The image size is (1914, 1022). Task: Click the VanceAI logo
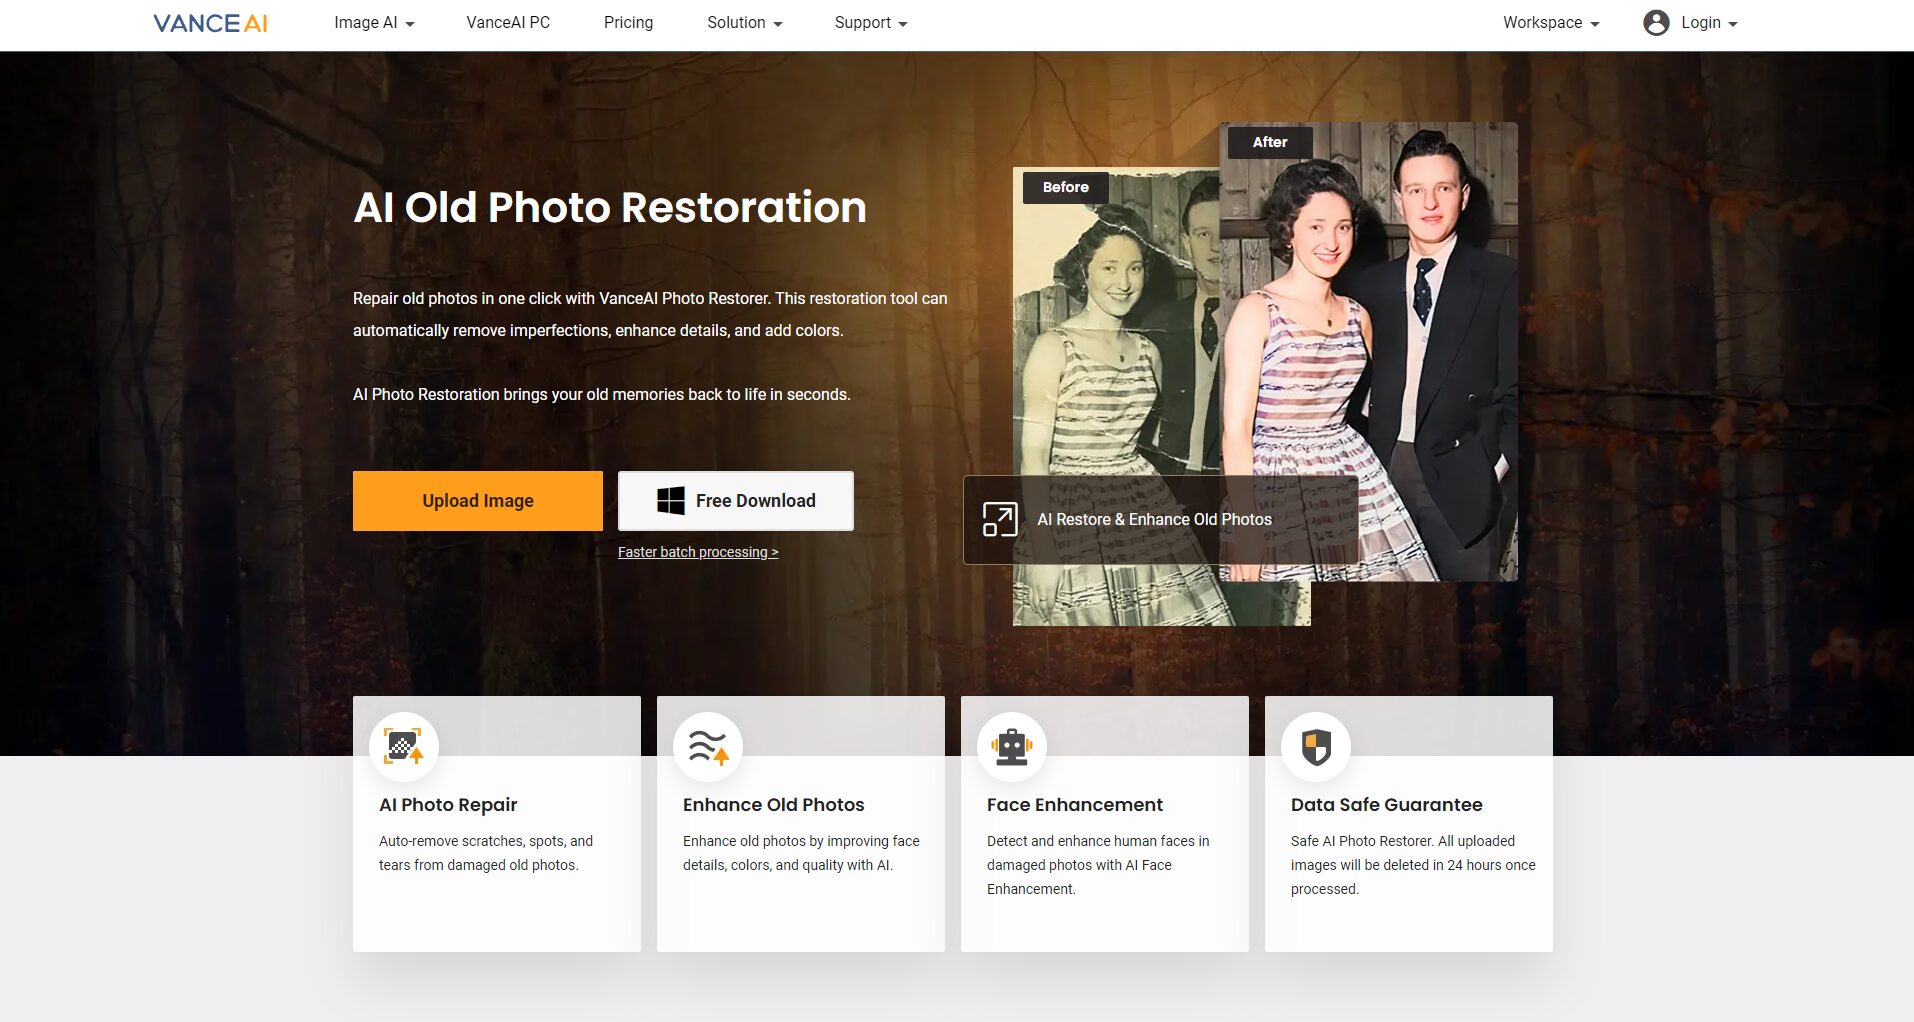click(x=210, y=23)
